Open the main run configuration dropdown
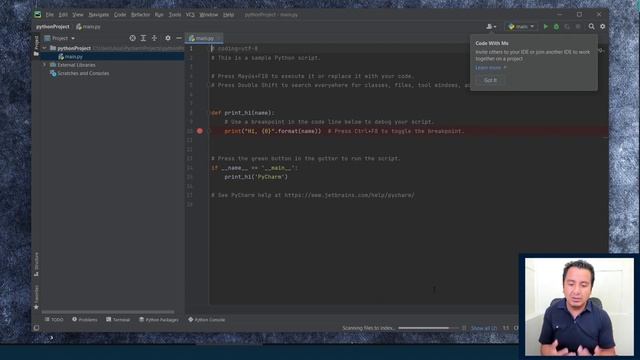This screenshot has width=640, height=360. point(521,27)
